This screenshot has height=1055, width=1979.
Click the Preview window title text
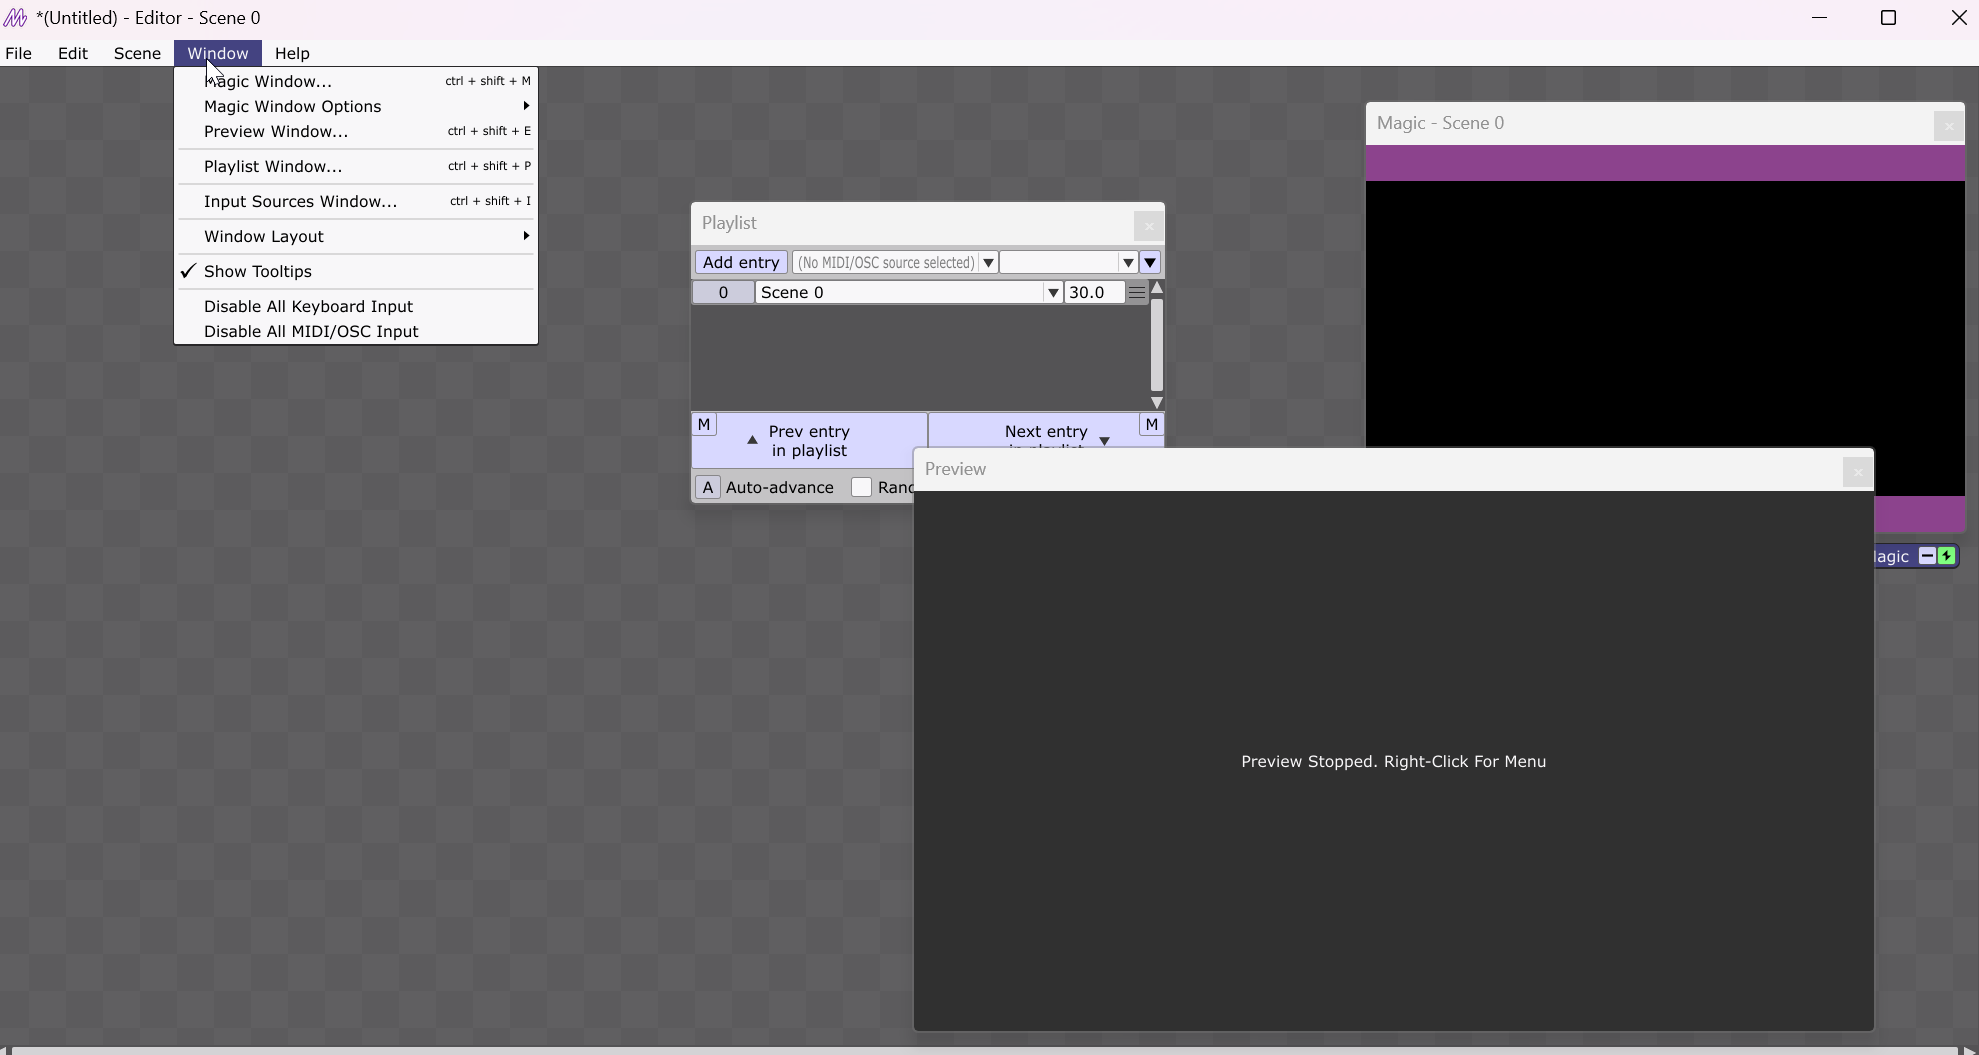tap(955, 469)
